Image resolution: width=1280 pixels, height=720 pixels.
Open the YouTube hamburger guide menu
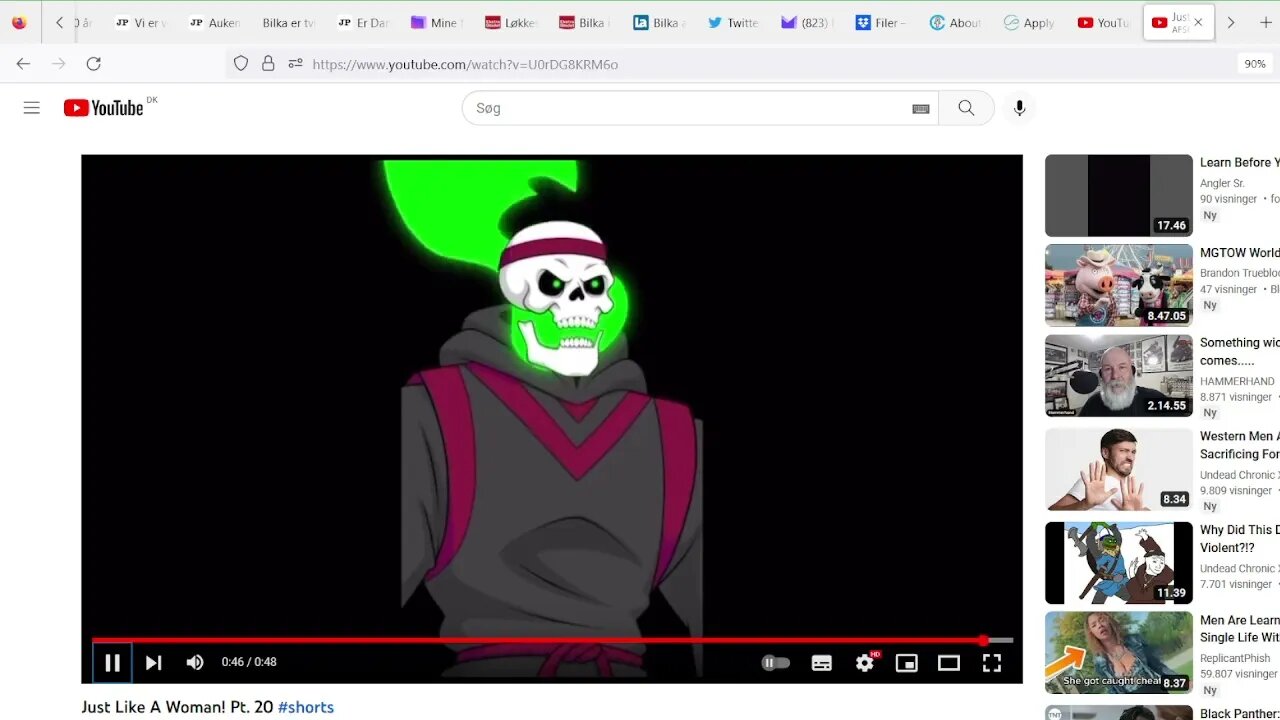[32, 108]
